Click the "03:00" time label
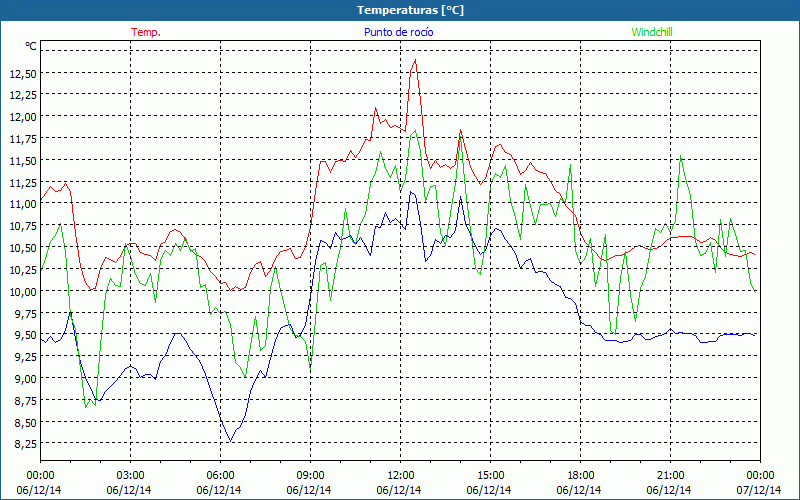The image size is (800, 500). click(x=131, y=476)
